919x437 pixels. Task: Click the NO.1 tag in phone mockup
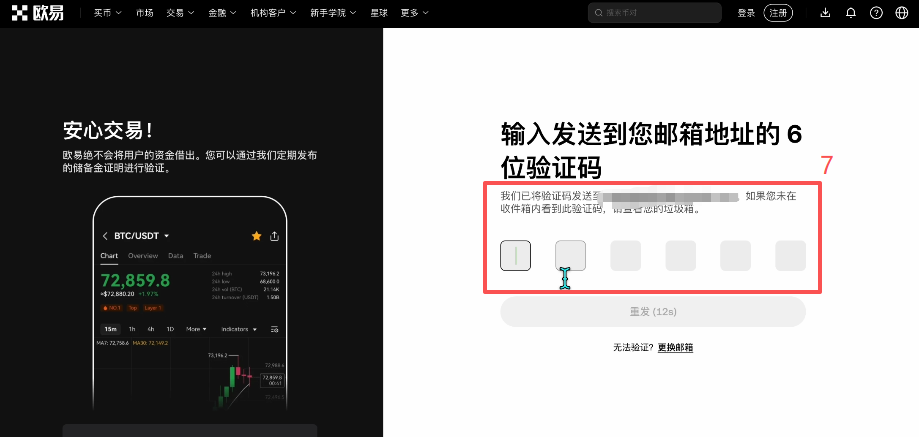pos(110,308)
